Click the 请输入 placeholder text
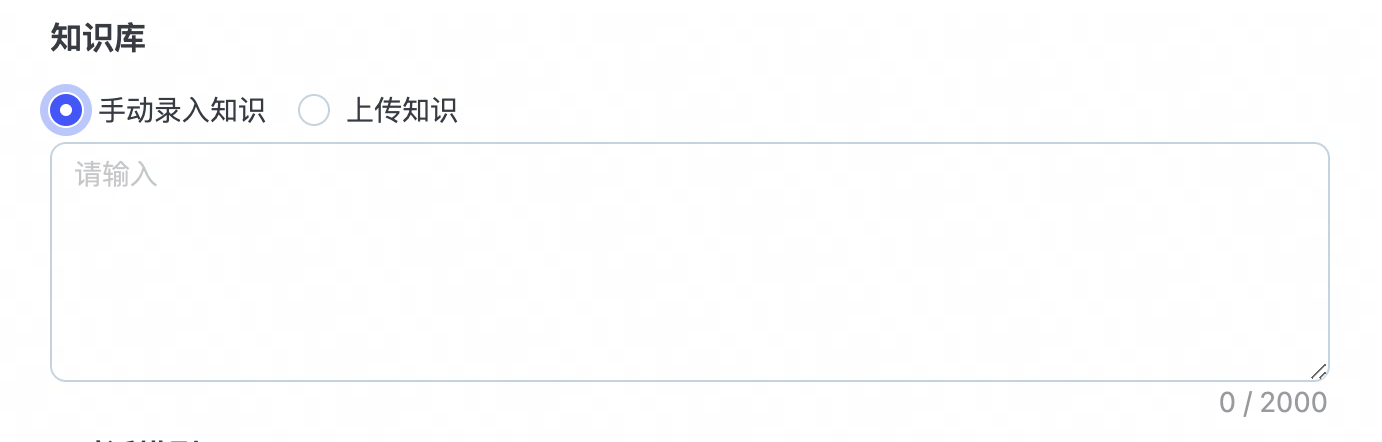This screenshot has width=1382, height=442. (x=116, y=175)
